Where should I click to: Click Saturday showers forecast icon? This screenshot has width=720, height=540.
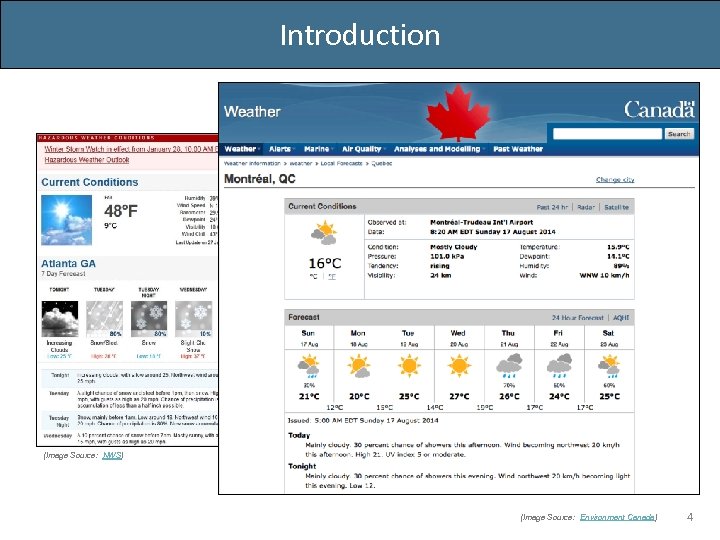pyautogui.click(x=609, y=366)
